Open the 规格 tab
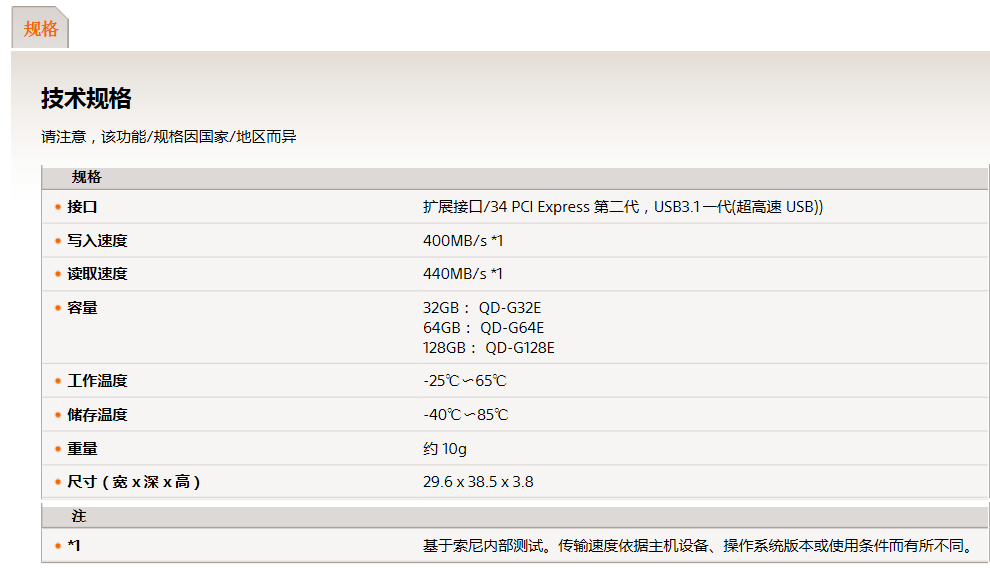The width and height of the screenshot is (990, 578). pyautogui.click(x=41, y=29)
